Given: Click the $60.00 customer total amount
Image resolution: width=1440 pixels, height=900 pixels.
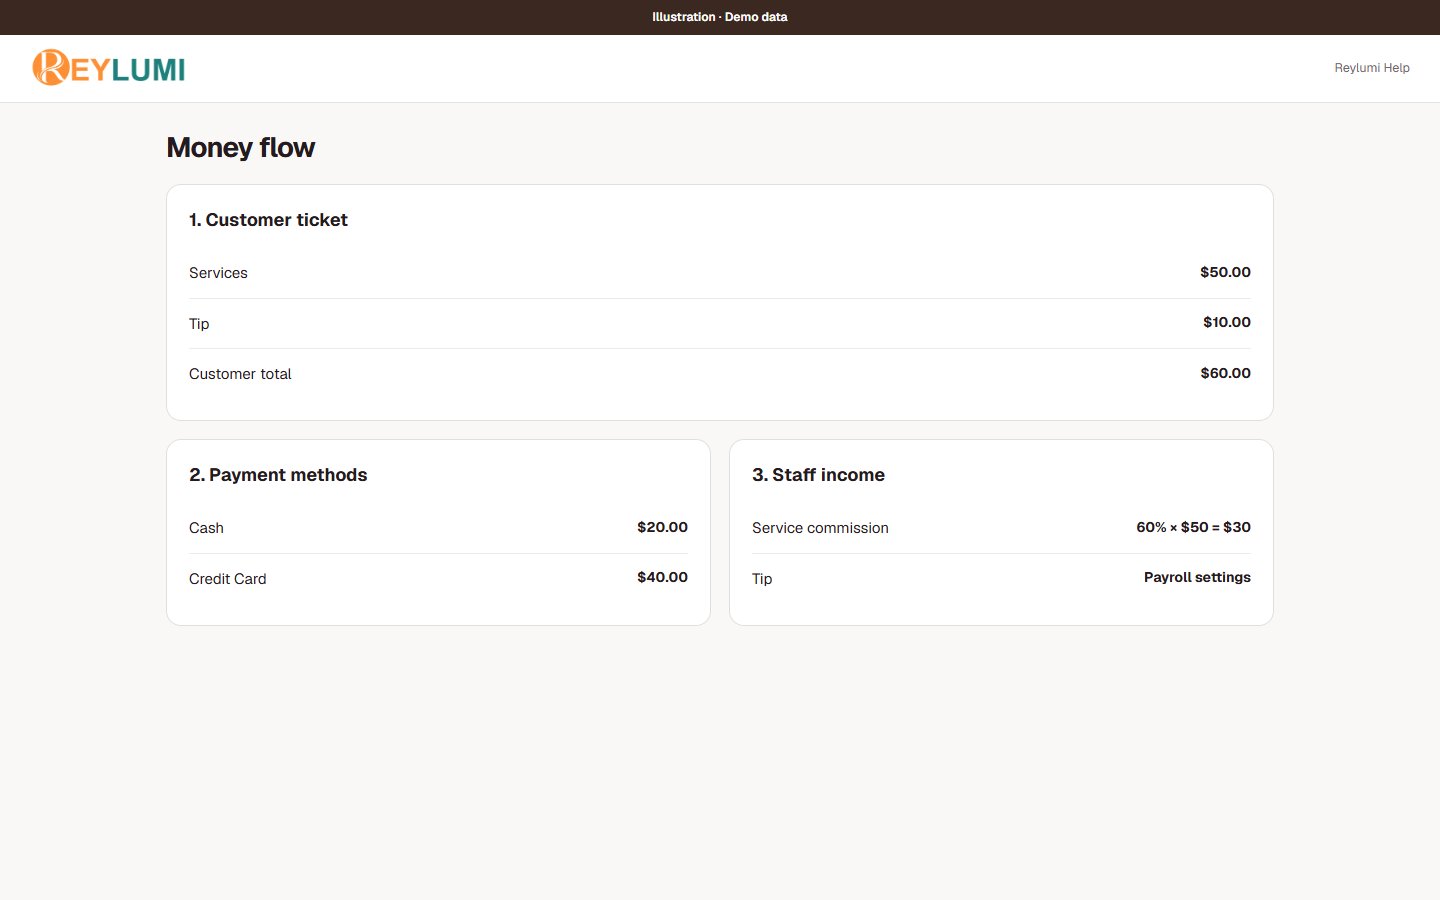Looking at the screenshot, I should (1225, 373).
